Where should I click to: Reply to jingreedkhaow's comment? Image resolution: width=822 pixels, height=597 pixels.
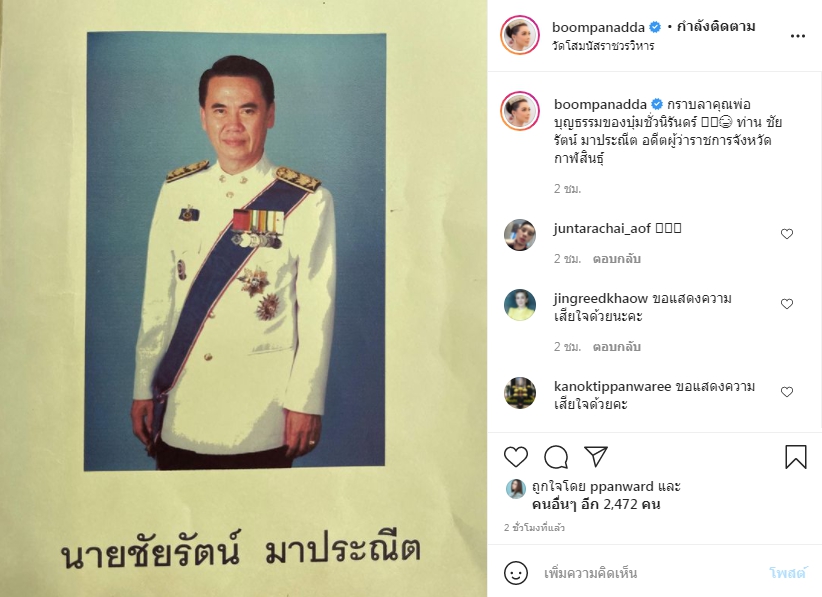[616, 346]
